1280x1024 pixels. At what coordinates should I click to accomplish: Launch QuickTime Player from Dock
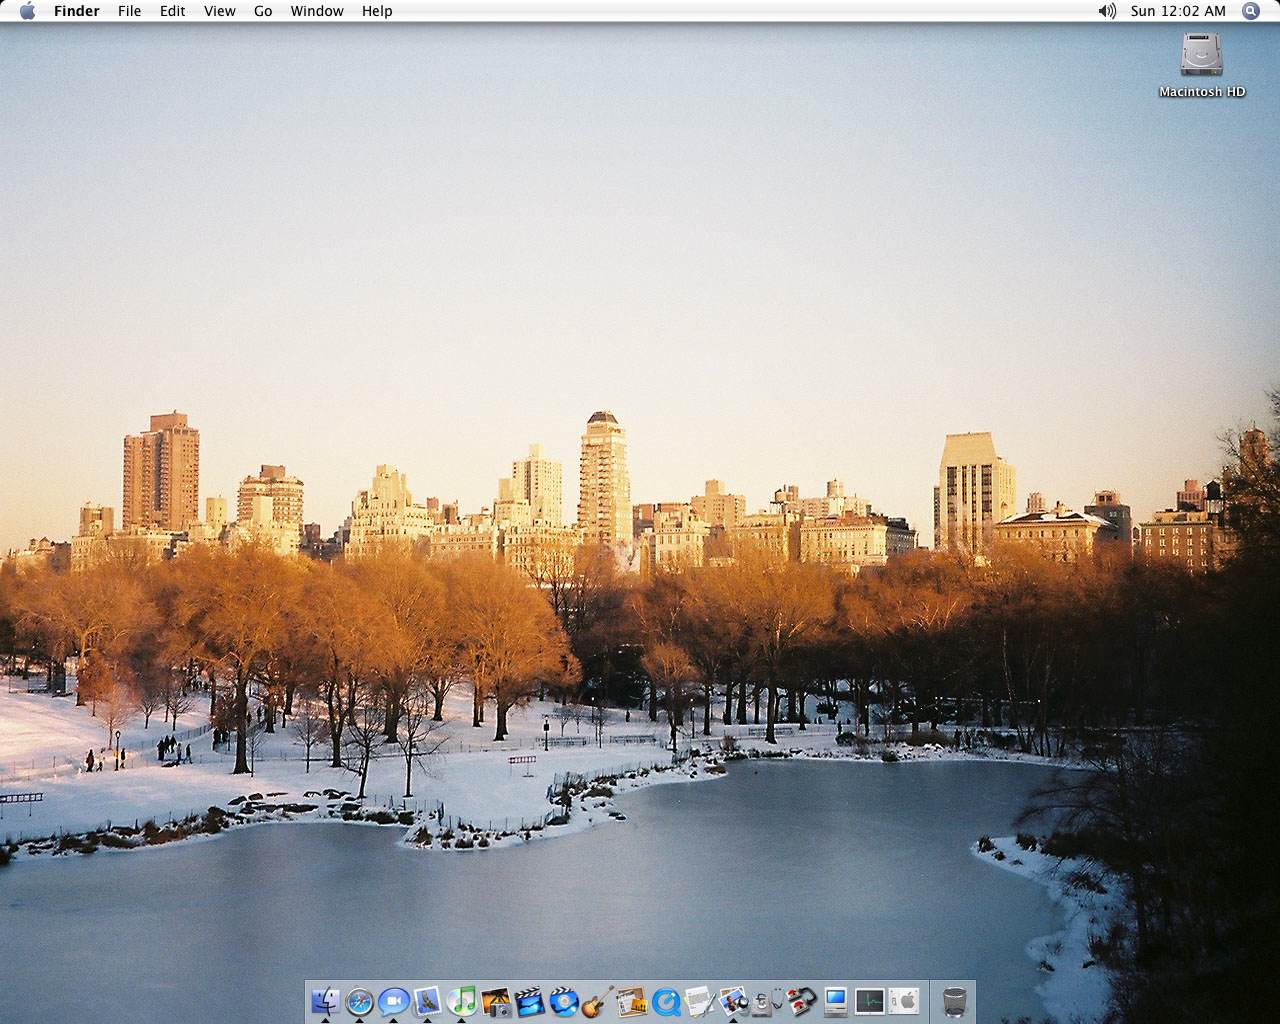(666, 1001)
